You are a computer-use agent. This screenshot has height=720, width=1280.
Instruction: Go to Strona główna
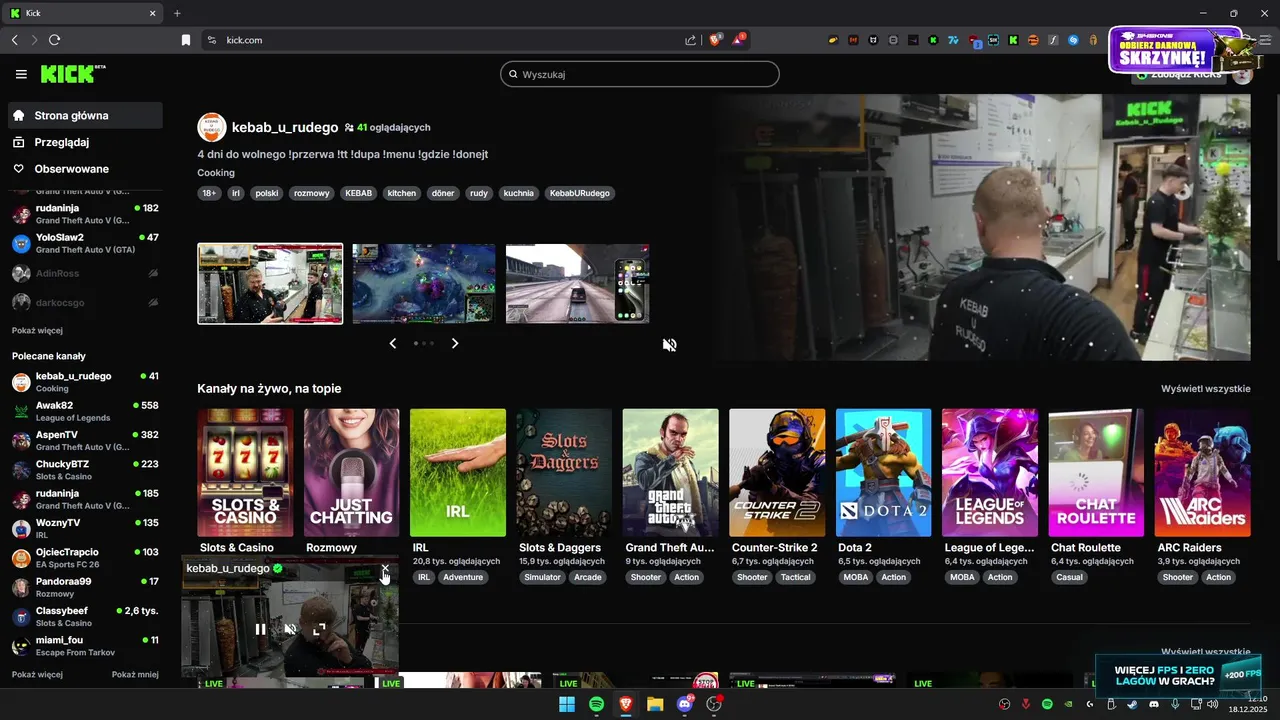85,115
